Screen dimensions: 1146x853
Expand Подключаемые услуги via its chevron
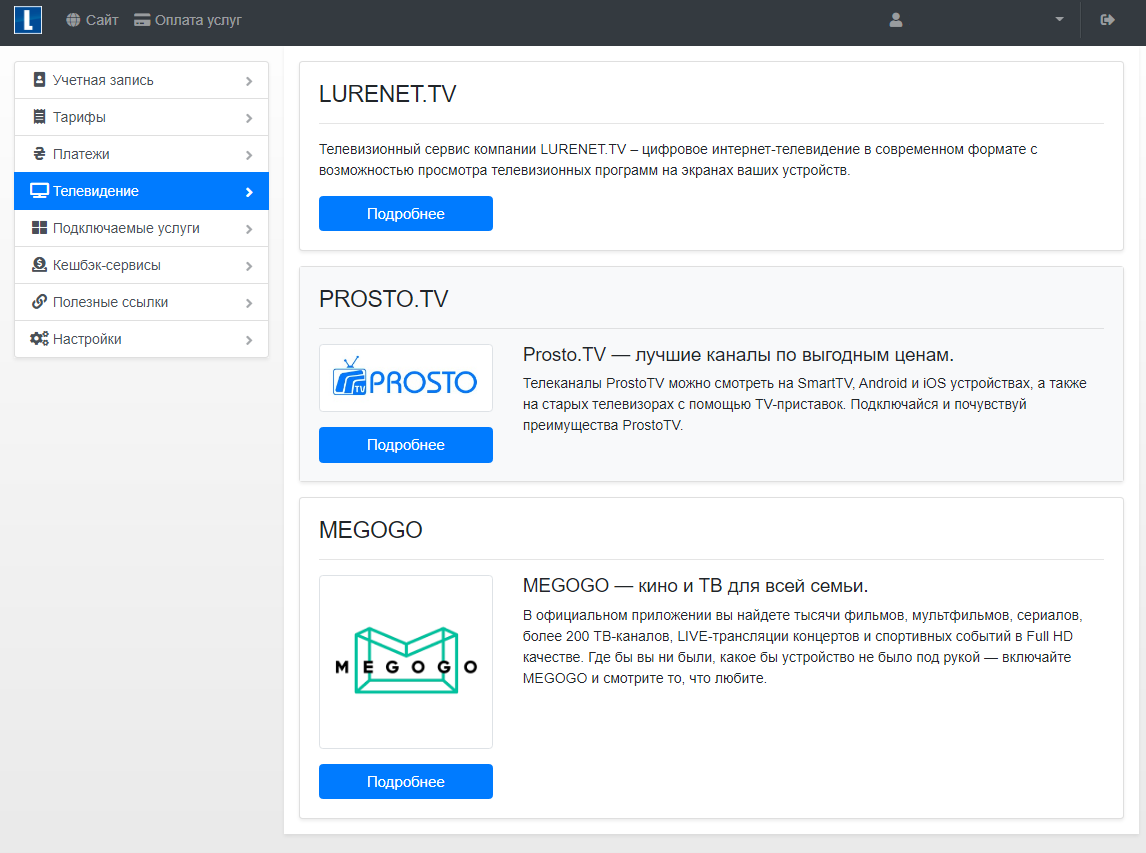click(249, 229)
